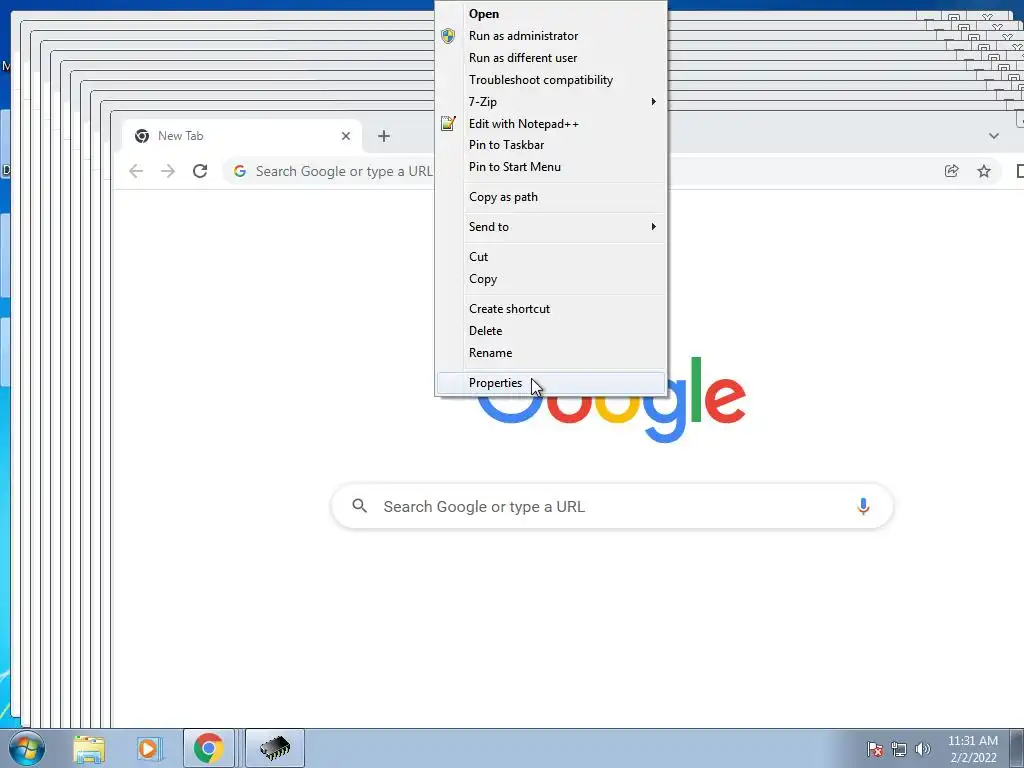
Task: Select Run as administrator
Action: 551,36
